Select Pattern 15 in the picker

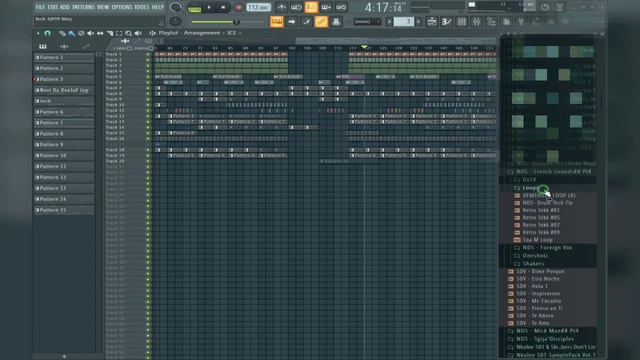[x=64, y=210]
